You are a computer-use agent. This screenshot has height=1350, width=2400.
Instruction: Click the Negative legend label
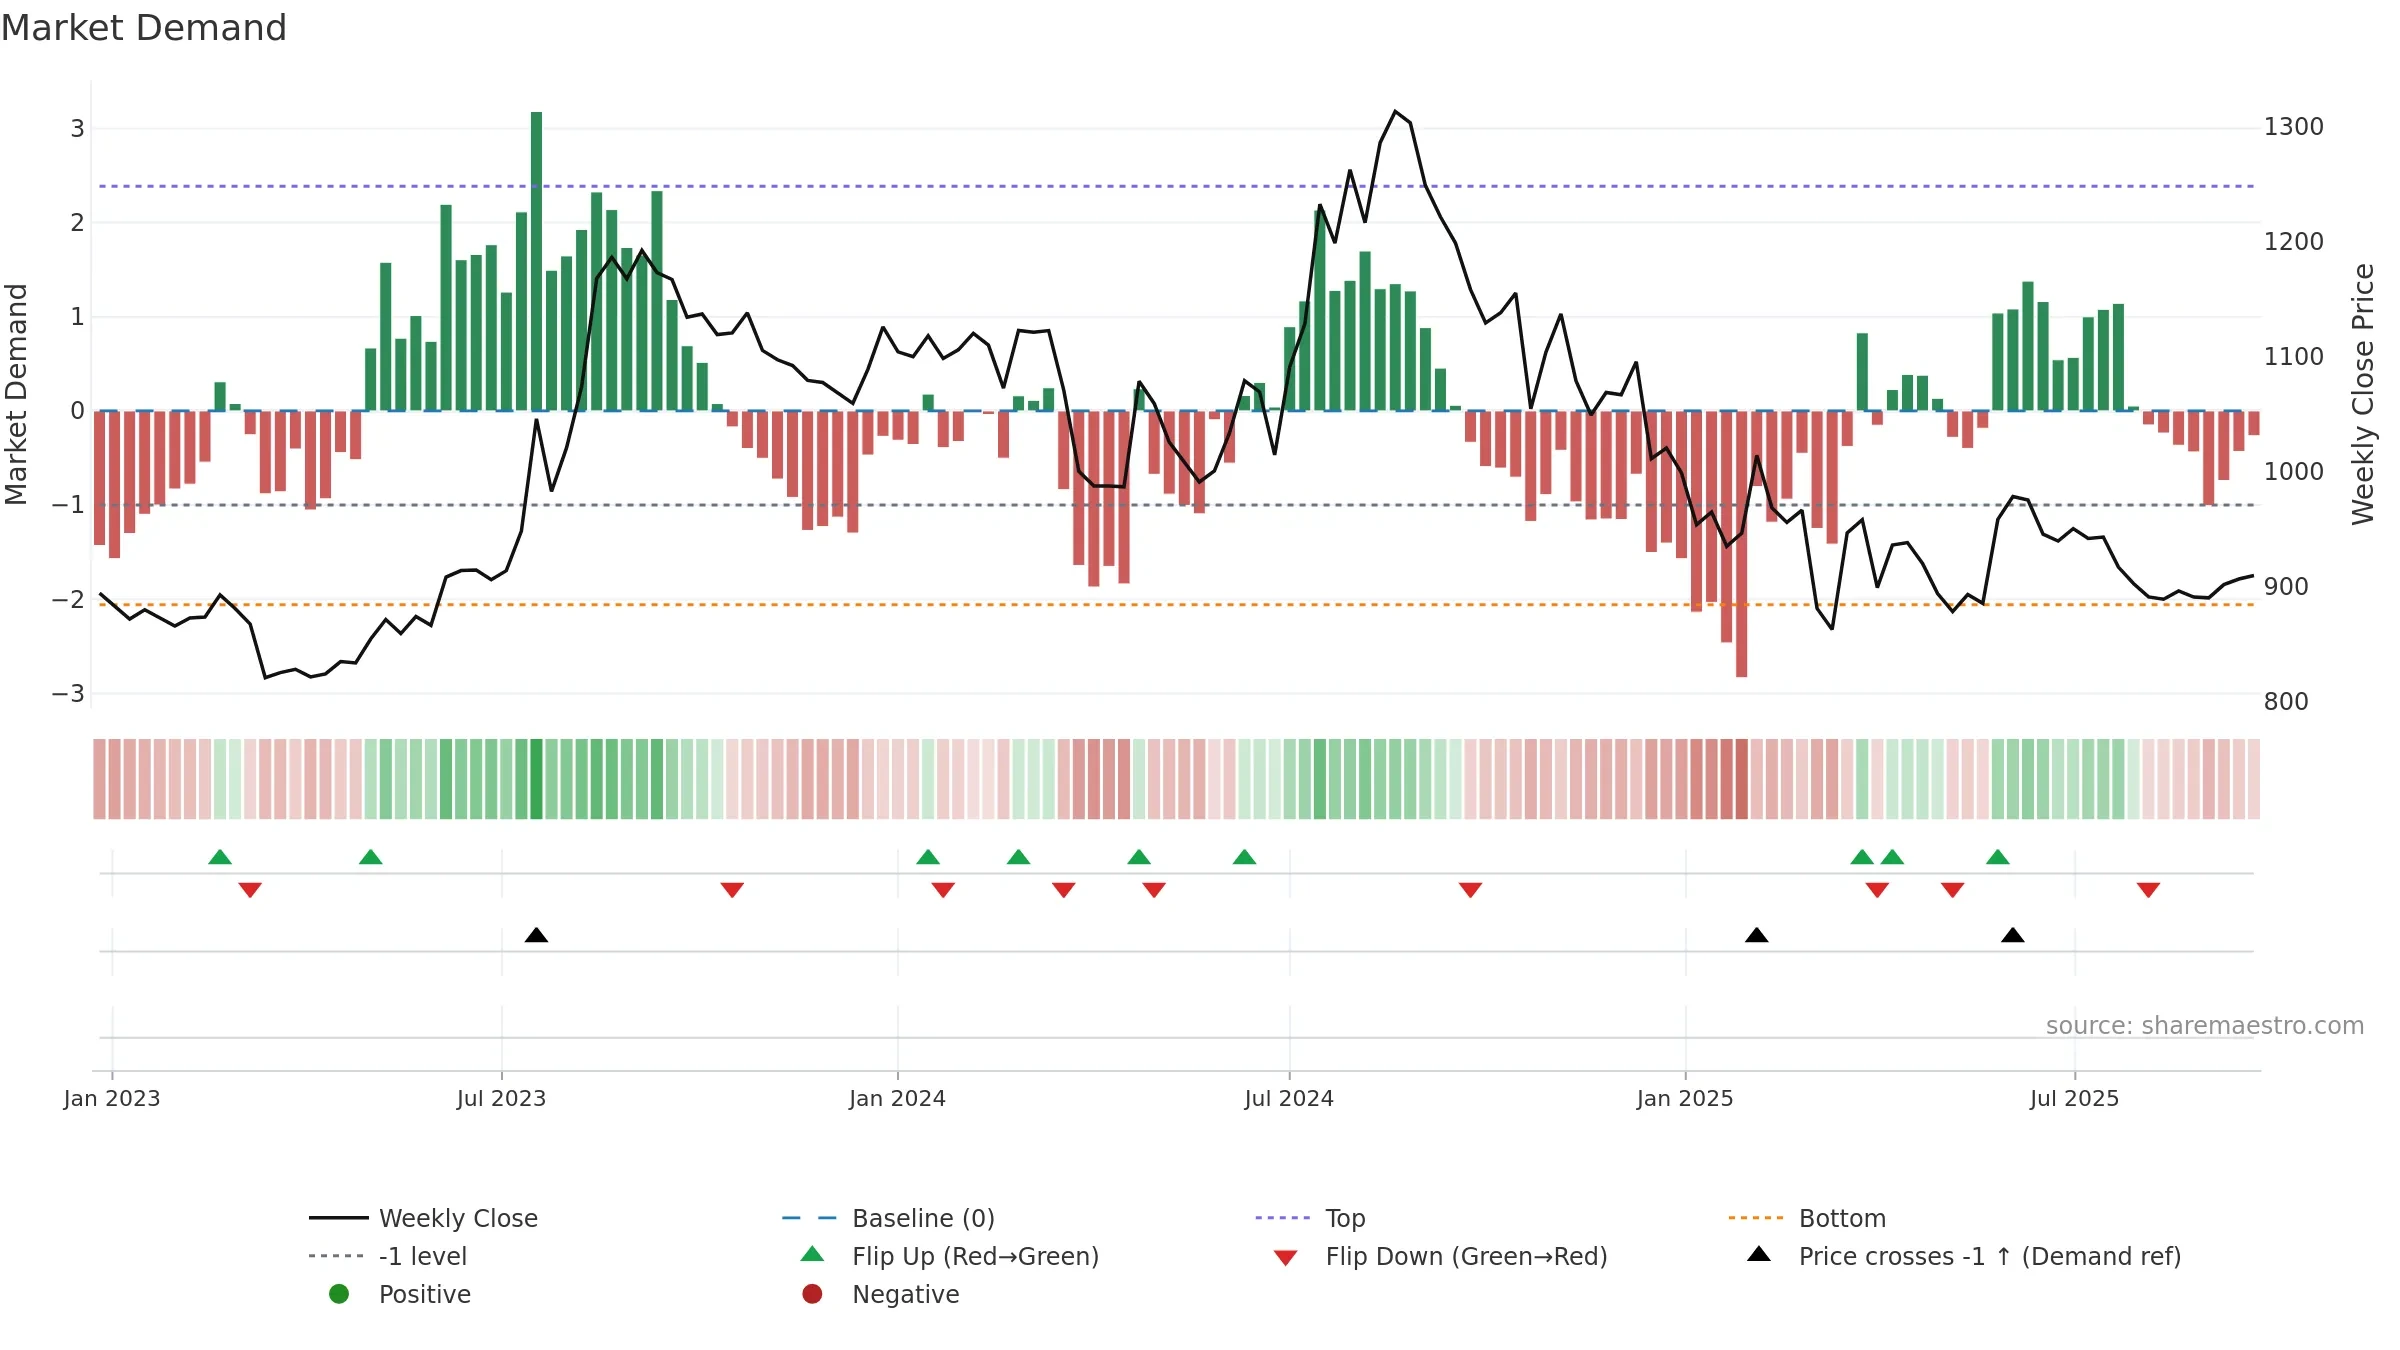[x=905, y=1294]
